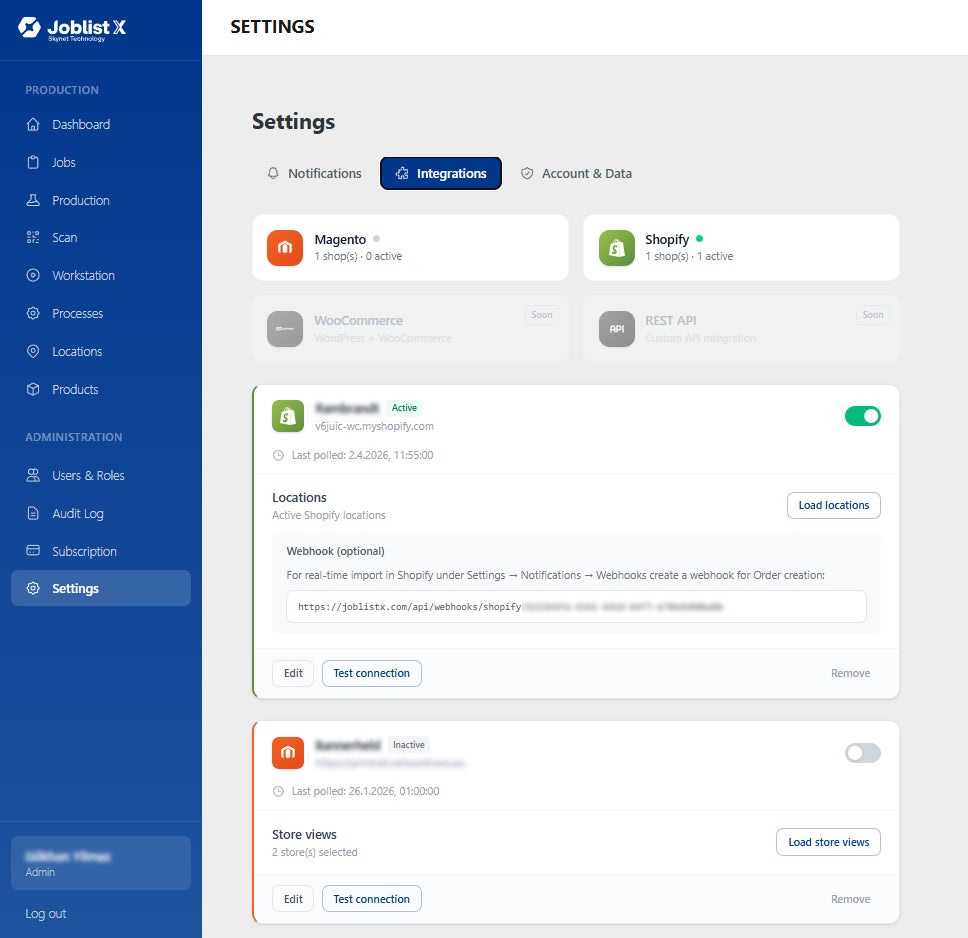968x938 pixels.
Task: Remove the Shopify shop integration
Action: point(850,673)
